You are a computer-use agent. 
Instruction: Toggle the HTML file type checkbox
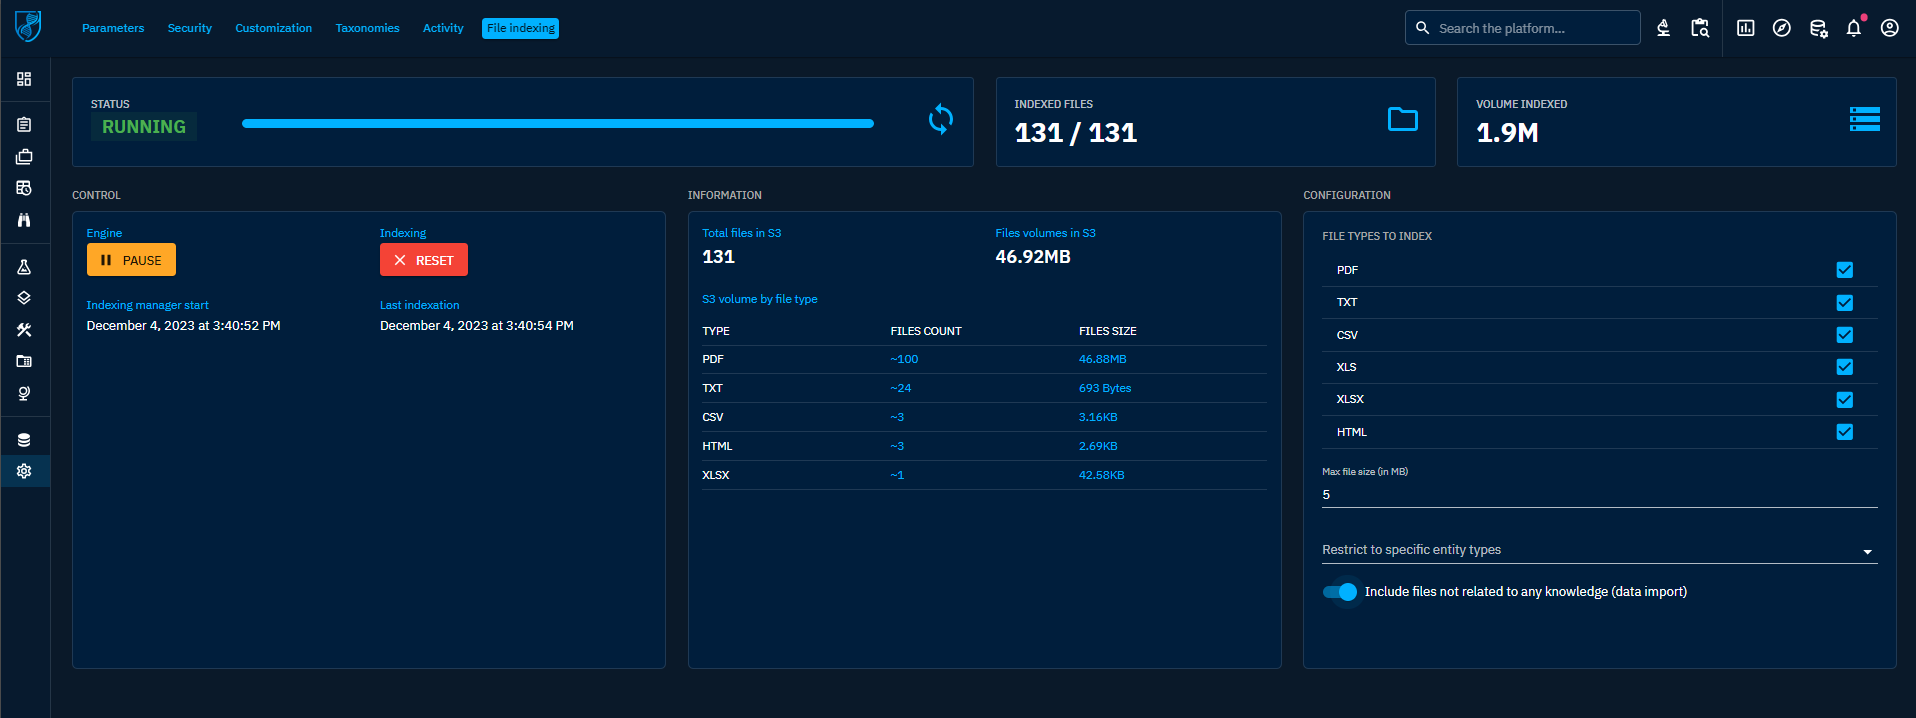pyautogui.click(x=1844, y=432)
